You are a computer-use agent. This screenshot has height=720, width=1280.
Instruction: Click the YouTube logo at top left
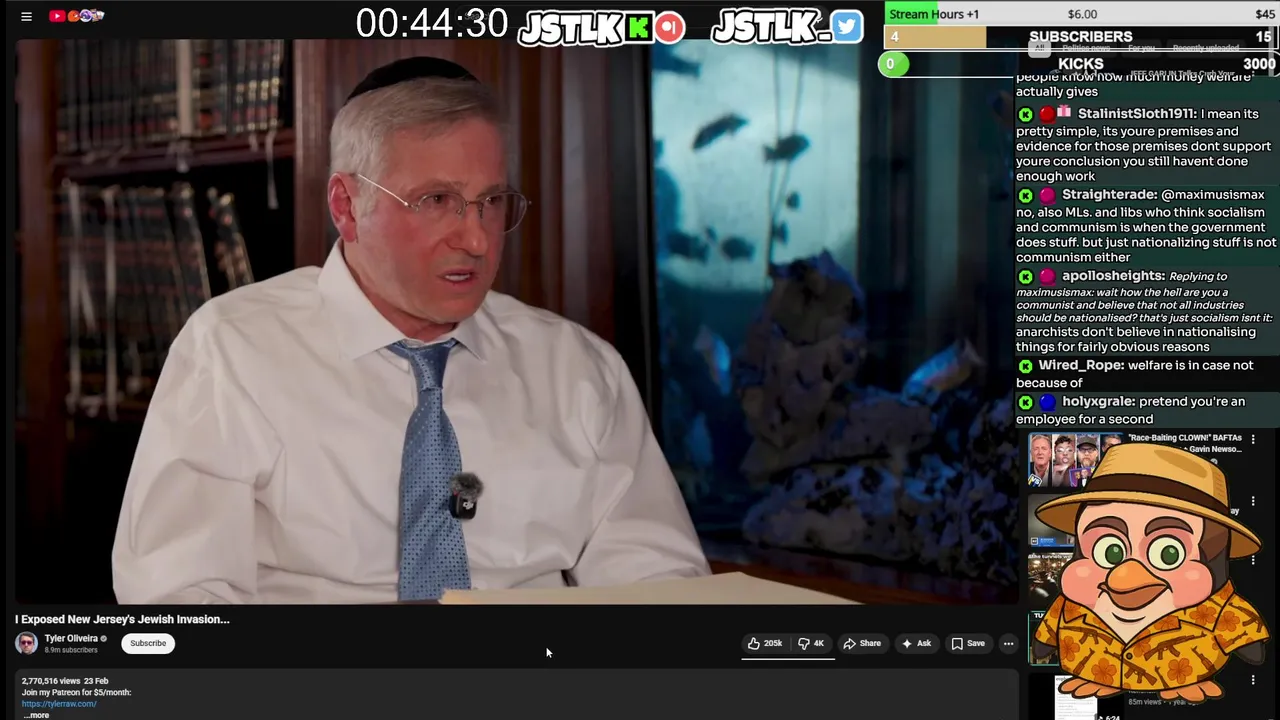tap(76, 15)
